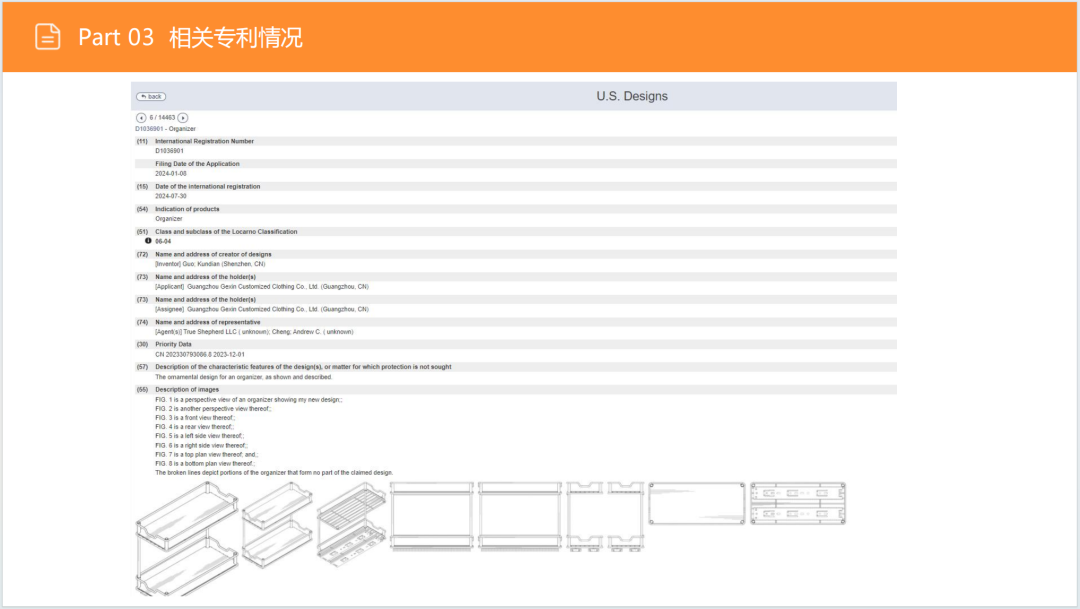Click the rear view drawing thumbnail
1080x609 pixels.
click(521, 515)
